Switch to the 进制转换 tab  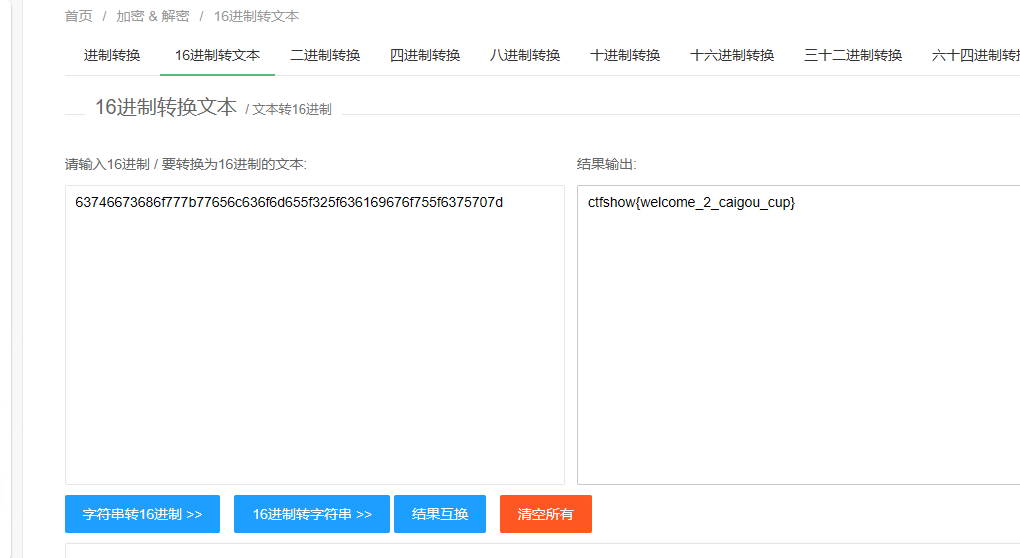point(112,55)
